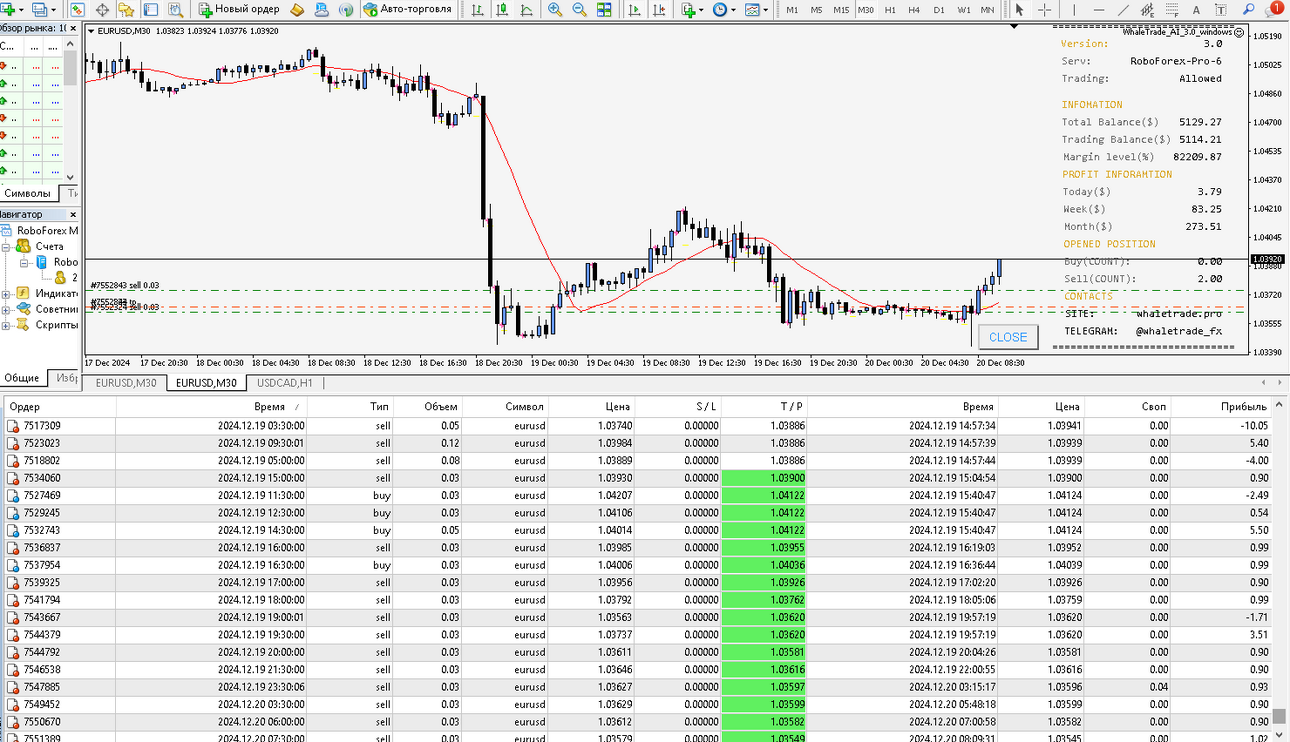Toggle the Navigator panel (star folder icon)

click(x=126, y=10)
